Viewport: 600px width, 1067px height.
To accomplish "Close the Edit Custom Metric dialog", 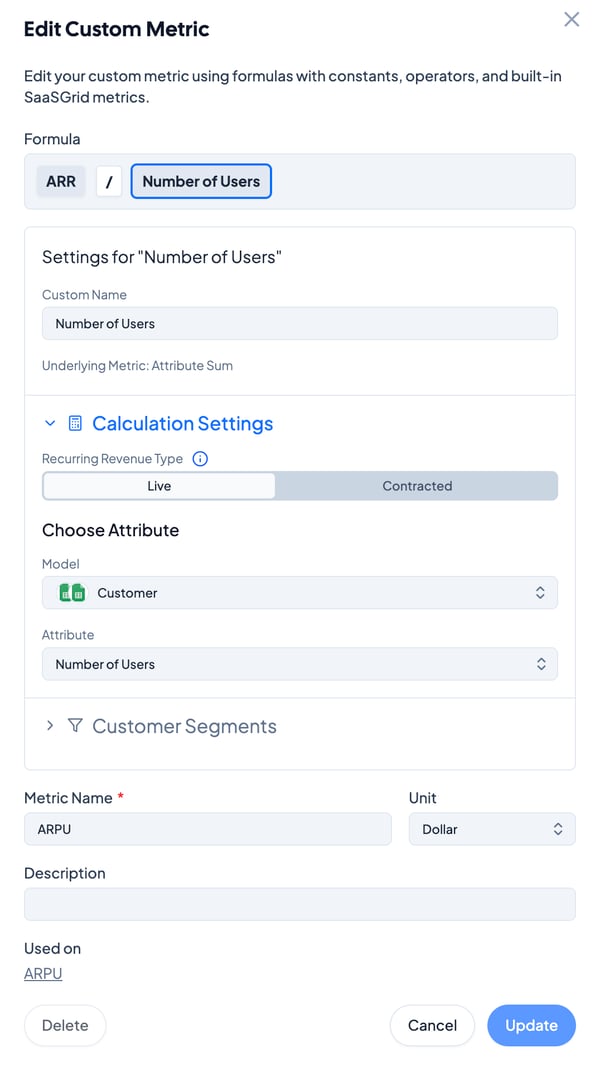I will [571, 19].
